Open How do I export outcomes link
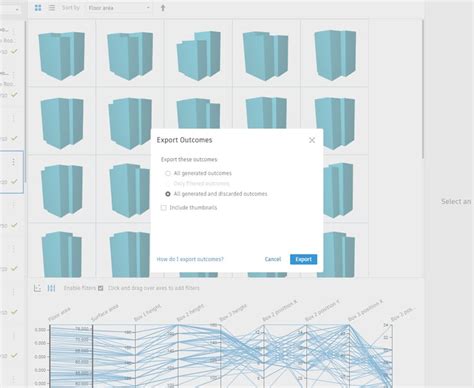This screenshot has width=474, height=388. coord(190,259)
